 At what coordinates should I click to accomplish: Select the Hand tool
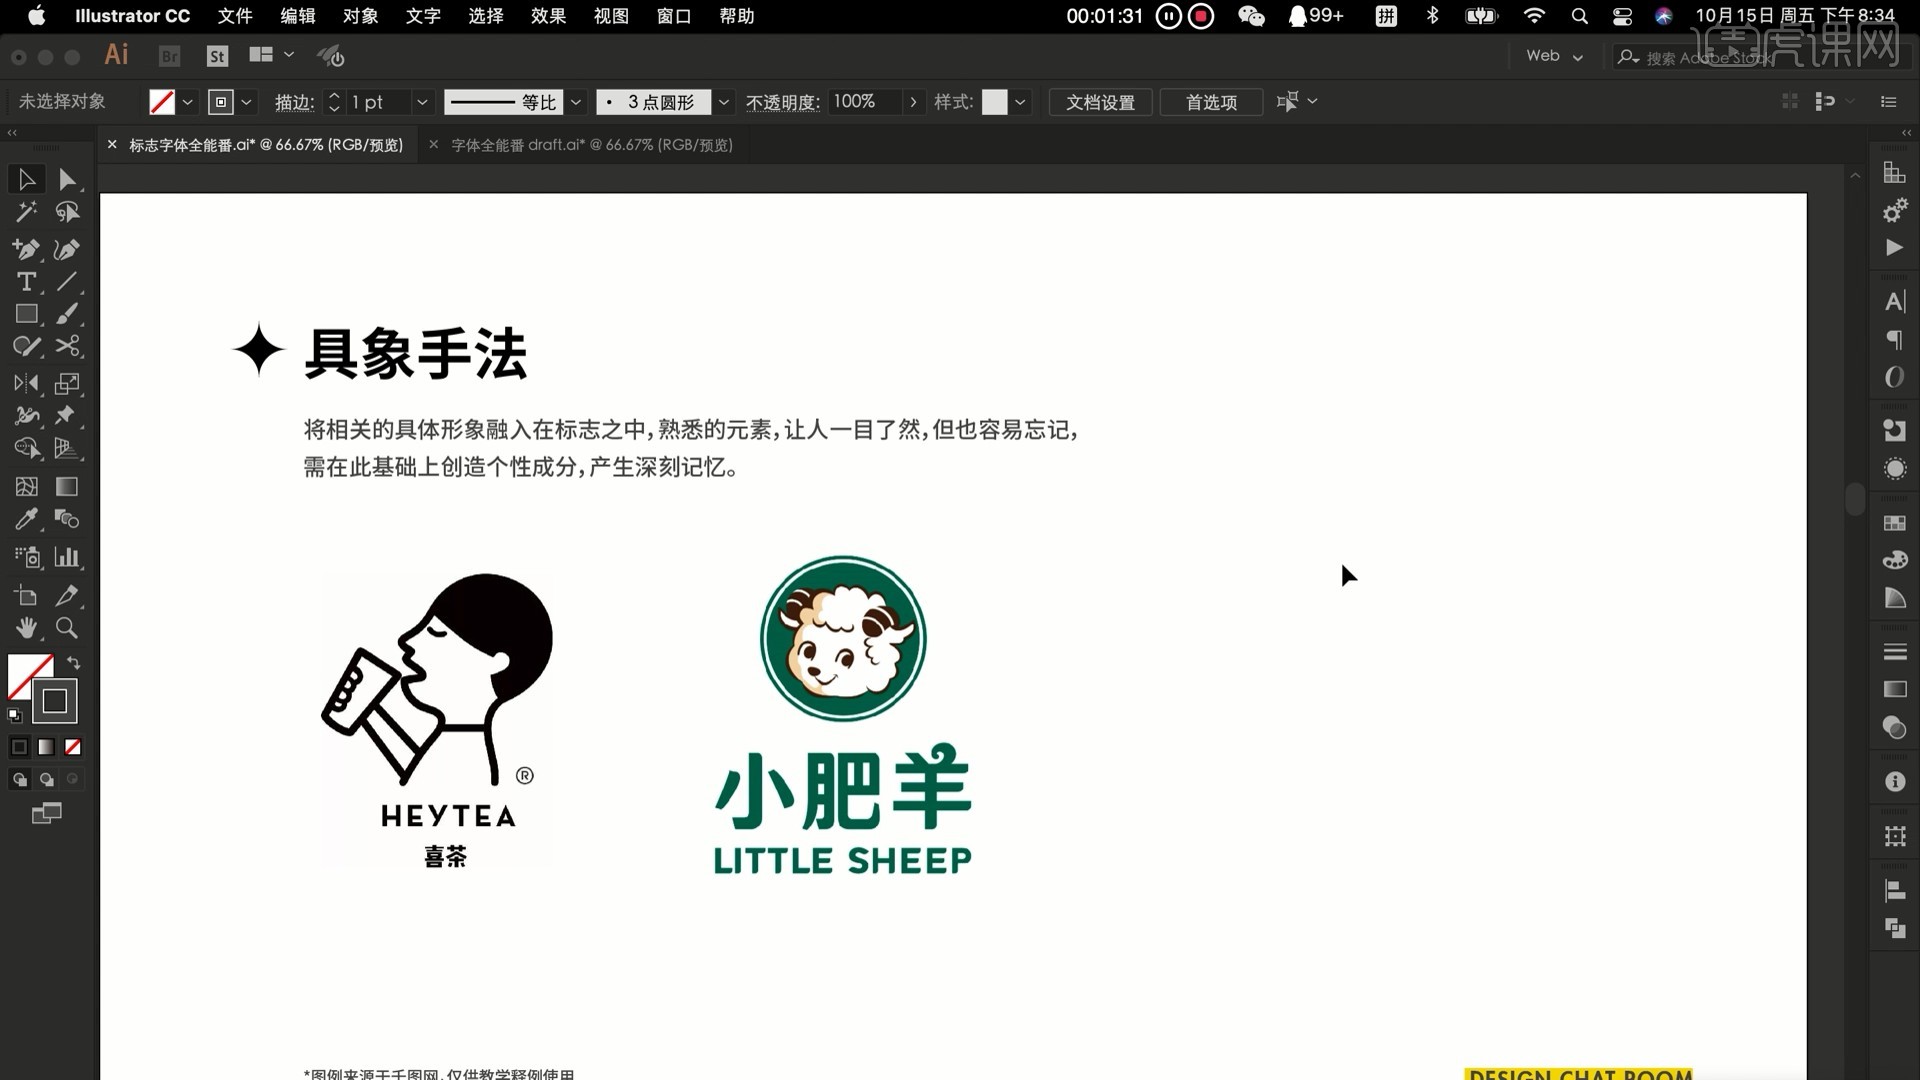(x=26, y=628)
